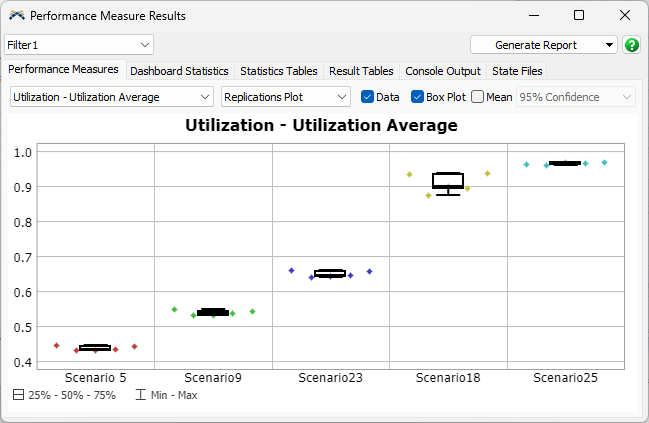The image size is (649, 423).
Task: Click the Generate Report button
Action: point(544,45)
